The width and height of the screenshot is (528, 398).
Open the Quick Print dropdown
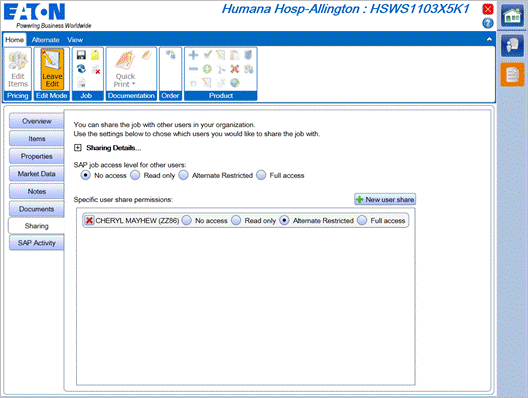pyautogui.click(x=125, y=70)
